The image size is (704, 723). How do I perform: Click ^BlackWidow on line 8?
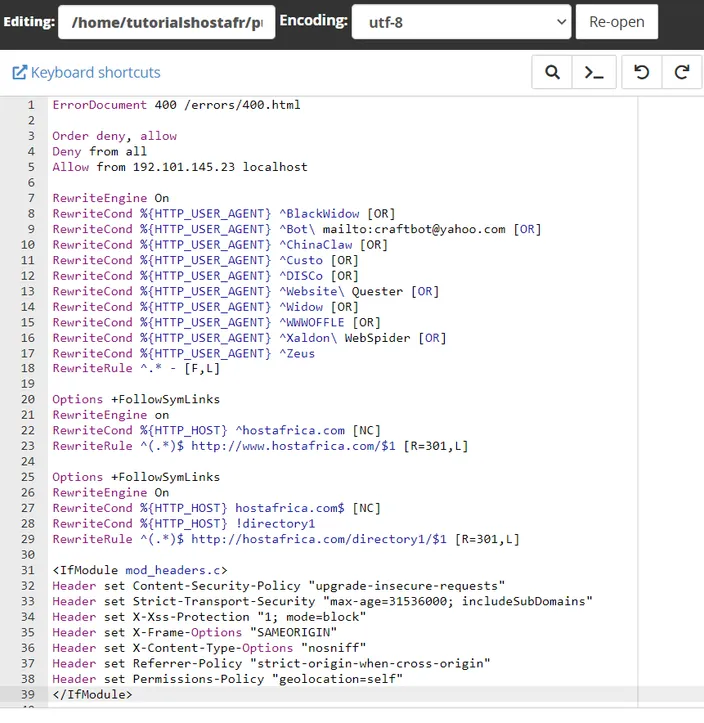click(319, 213)
